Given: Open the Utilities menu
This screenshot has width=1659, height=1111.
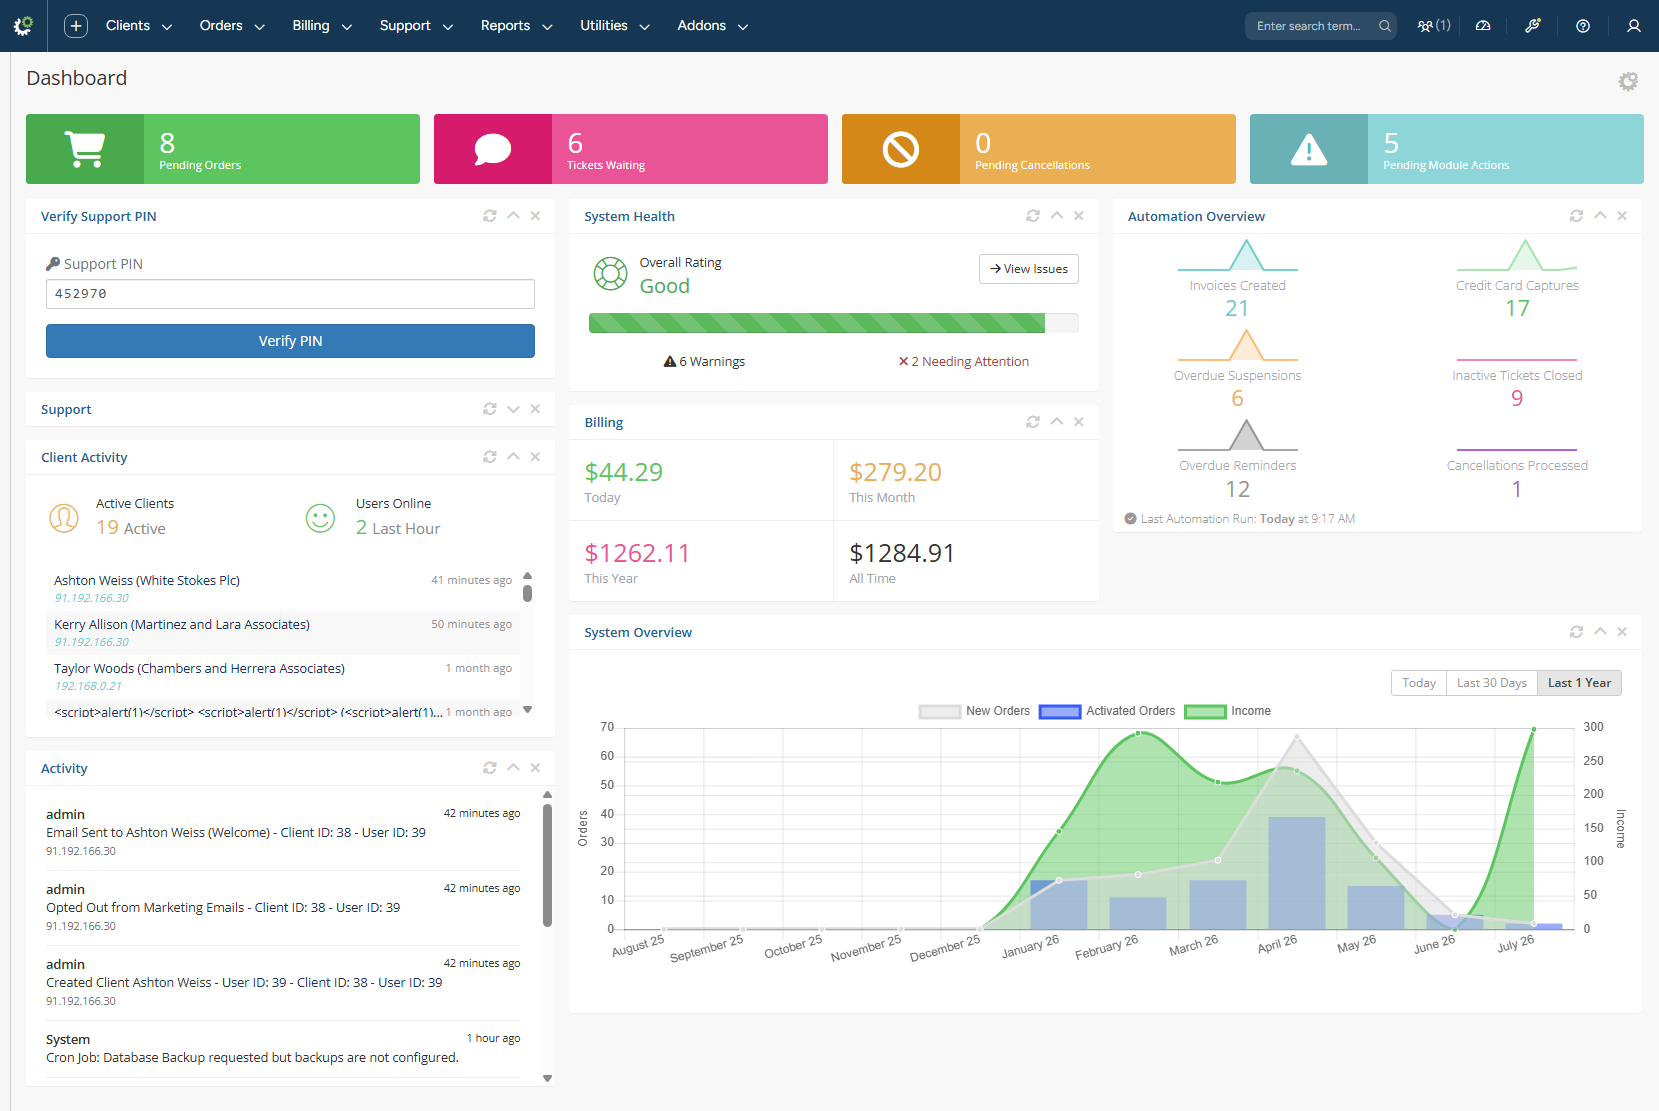Looking at the screenshot, I should [615, 26].
